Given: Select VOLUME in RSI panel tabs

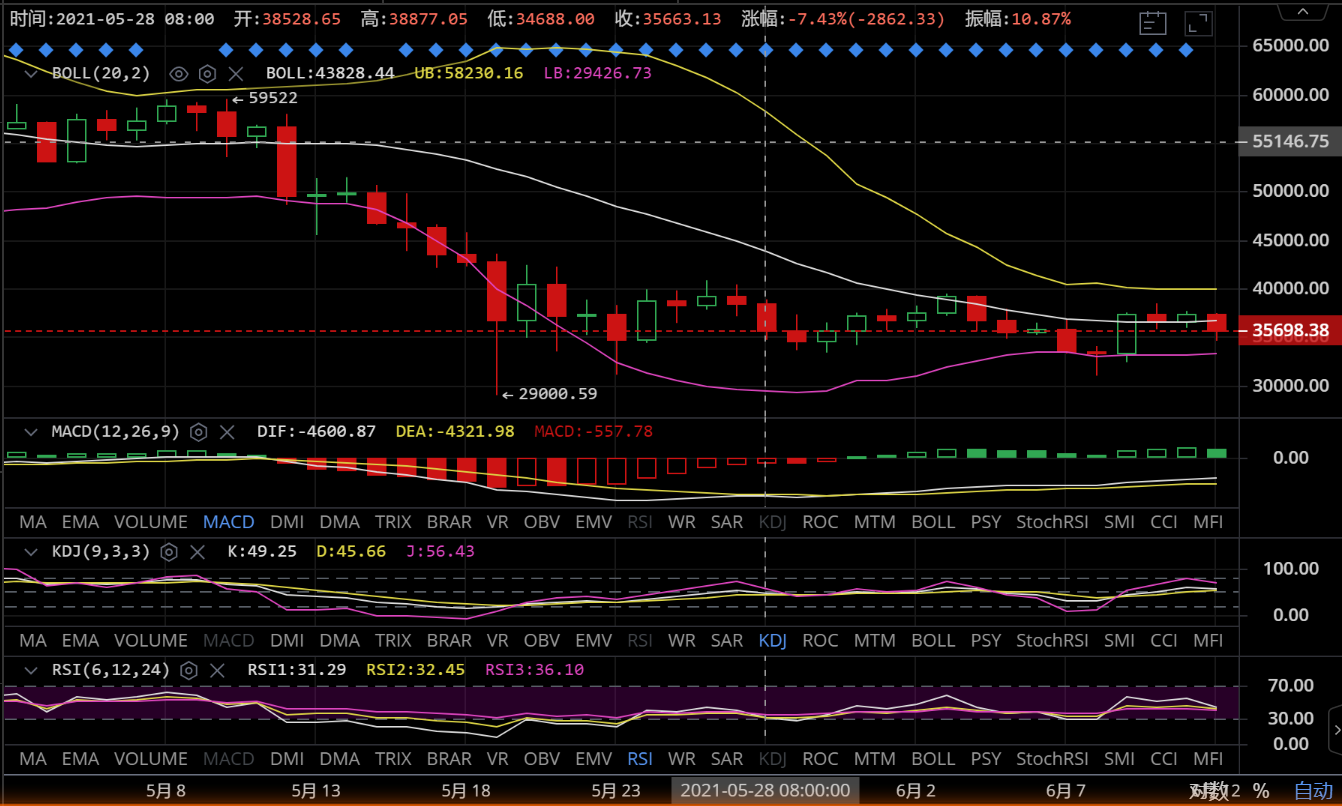Looking at the screenshot, I should coord(150,759).
